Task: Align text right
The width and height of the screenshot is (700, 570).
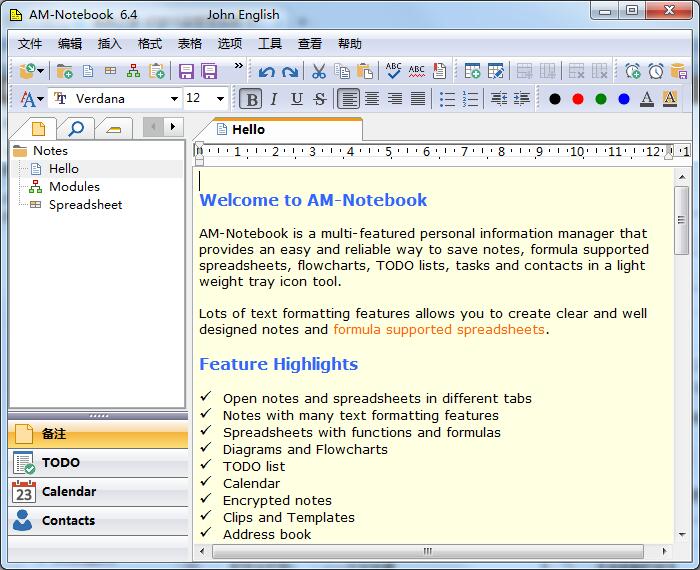Action: tap(395, 99)
